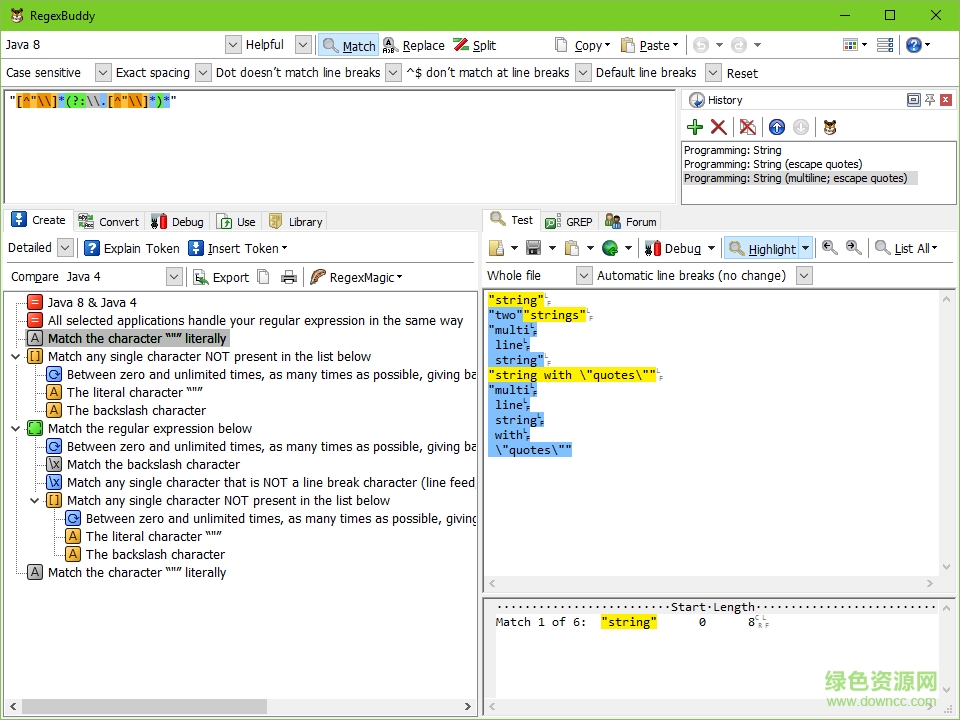The width and height of the screenshot is (960, 720).
Task: Open the help question mark icon
Action: (913, 45)
